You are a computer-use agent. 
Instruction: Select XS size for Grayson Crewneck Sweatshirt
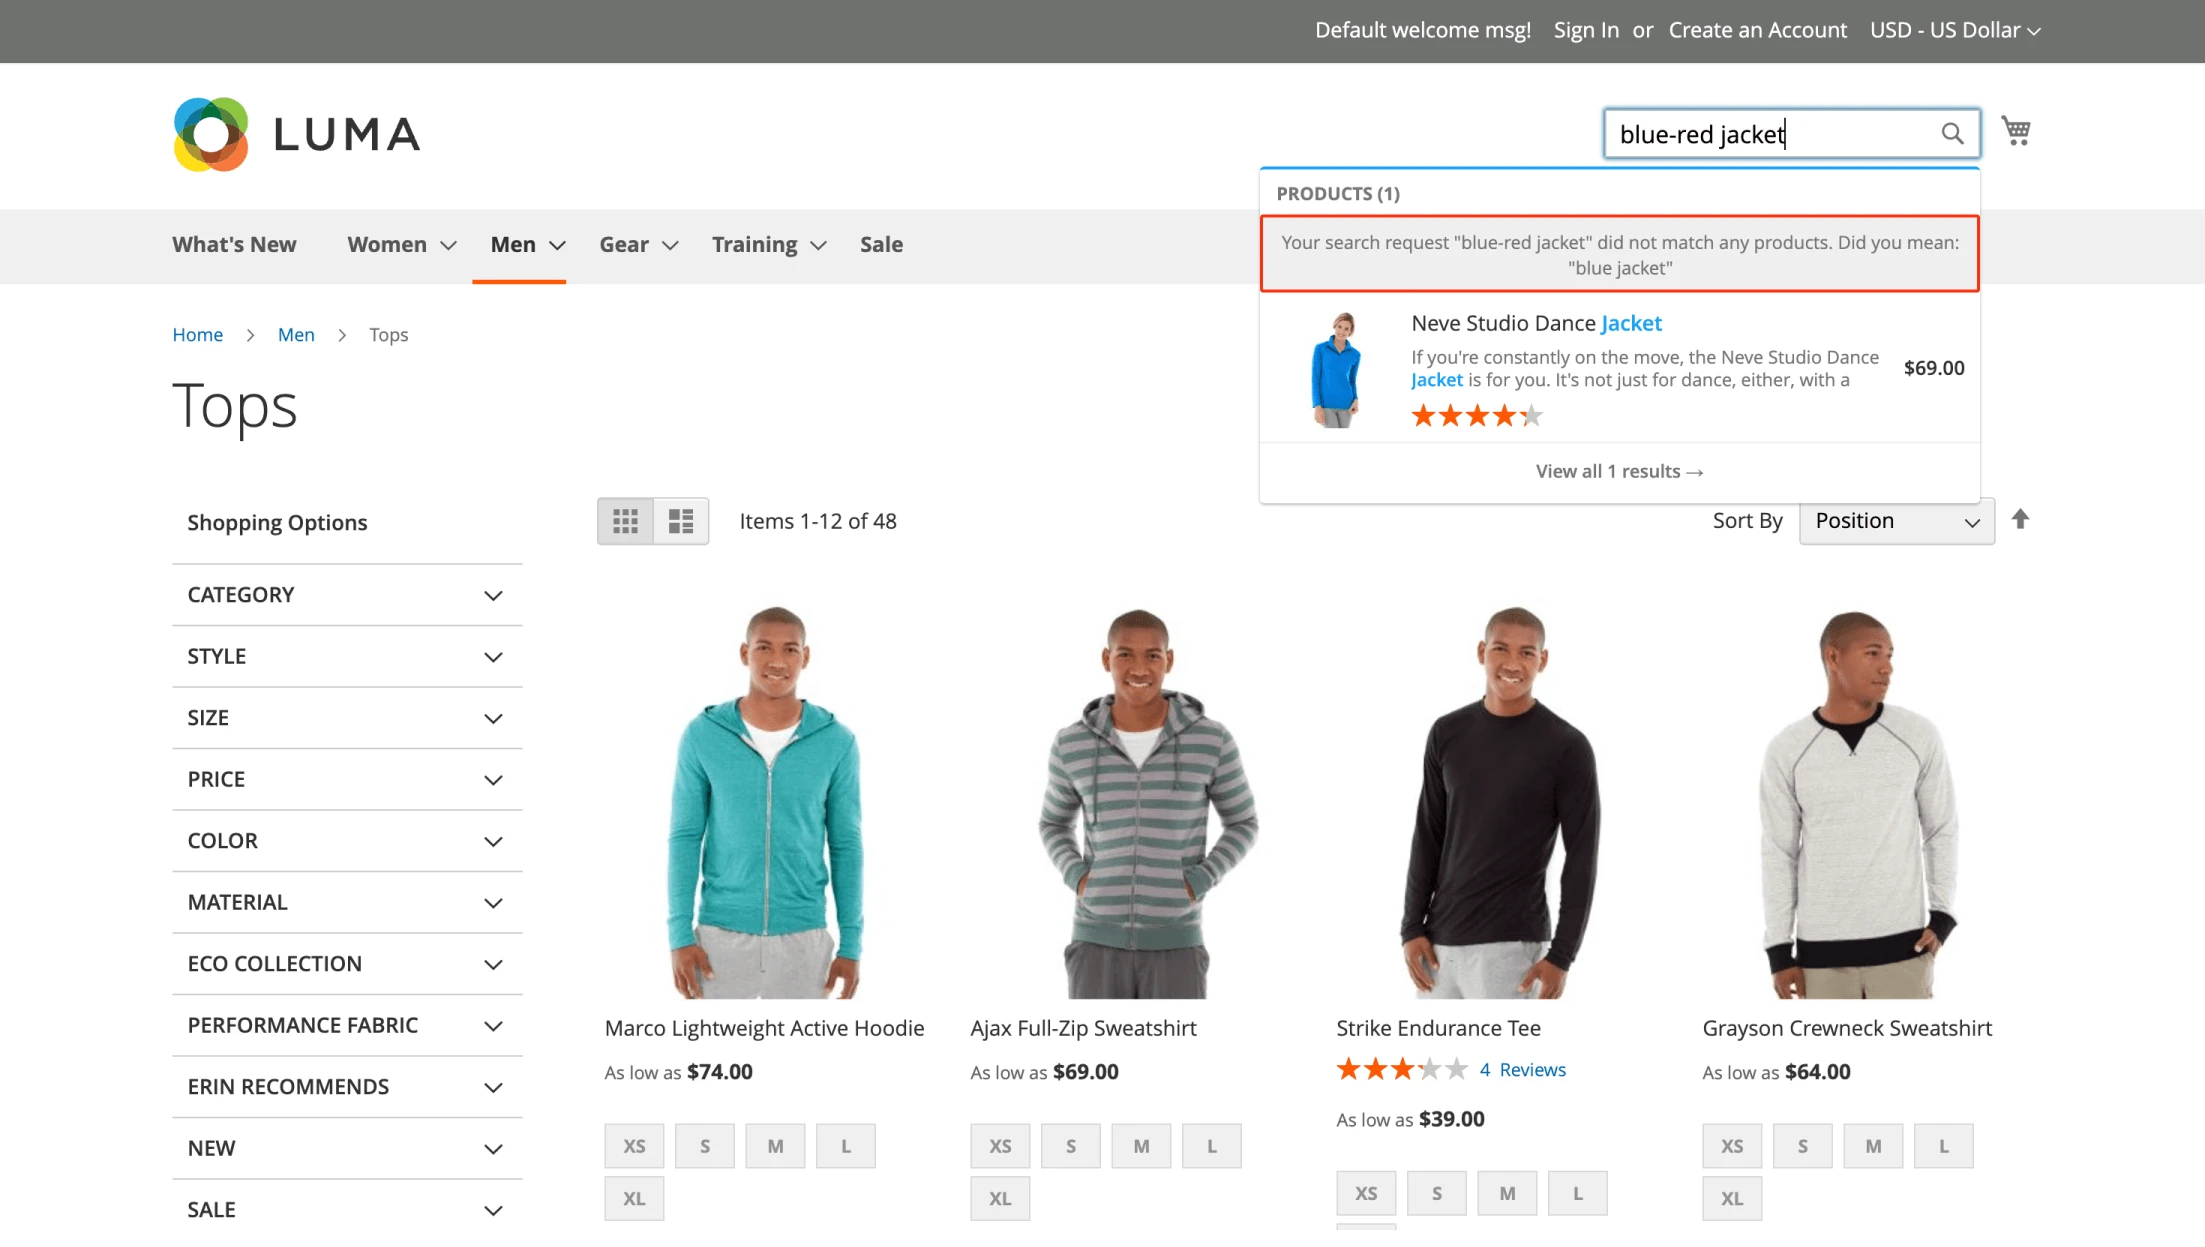(1731, 1145)
